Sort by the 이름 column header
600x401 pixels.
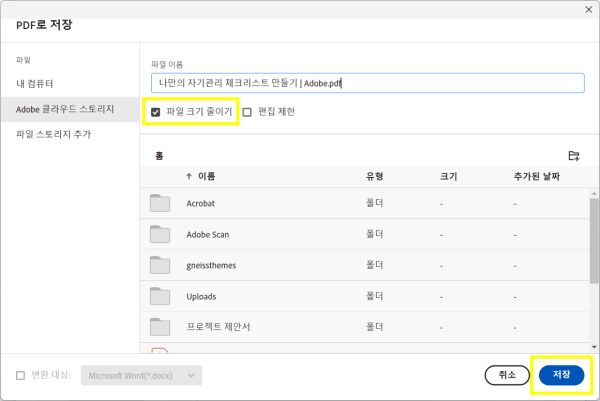206,176
